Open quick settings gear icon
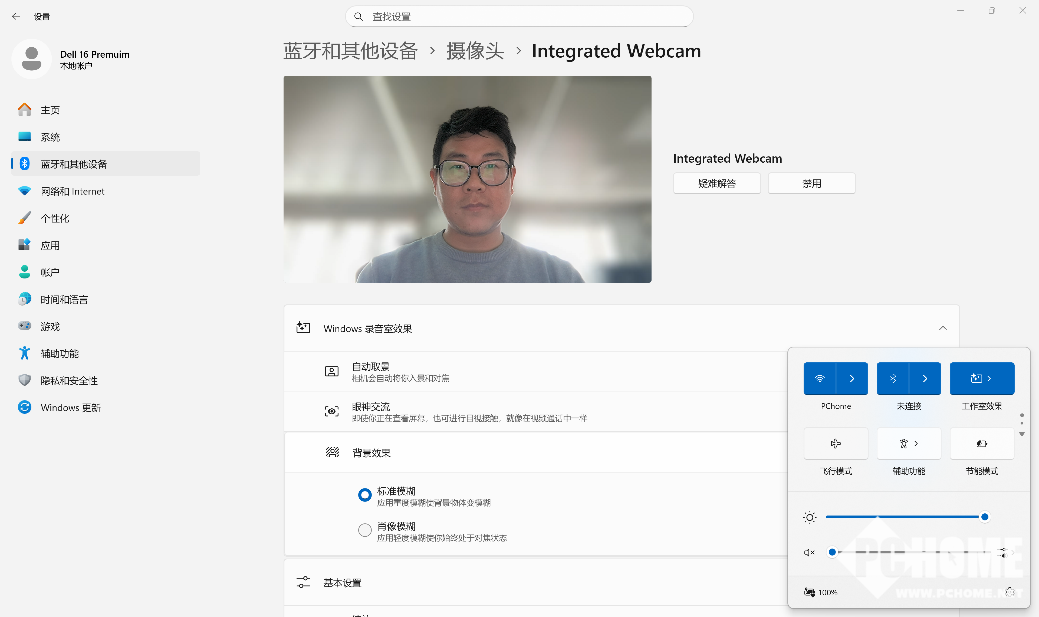The width and height of the screenshot is (1039, 617). [x=1010, y=592]
